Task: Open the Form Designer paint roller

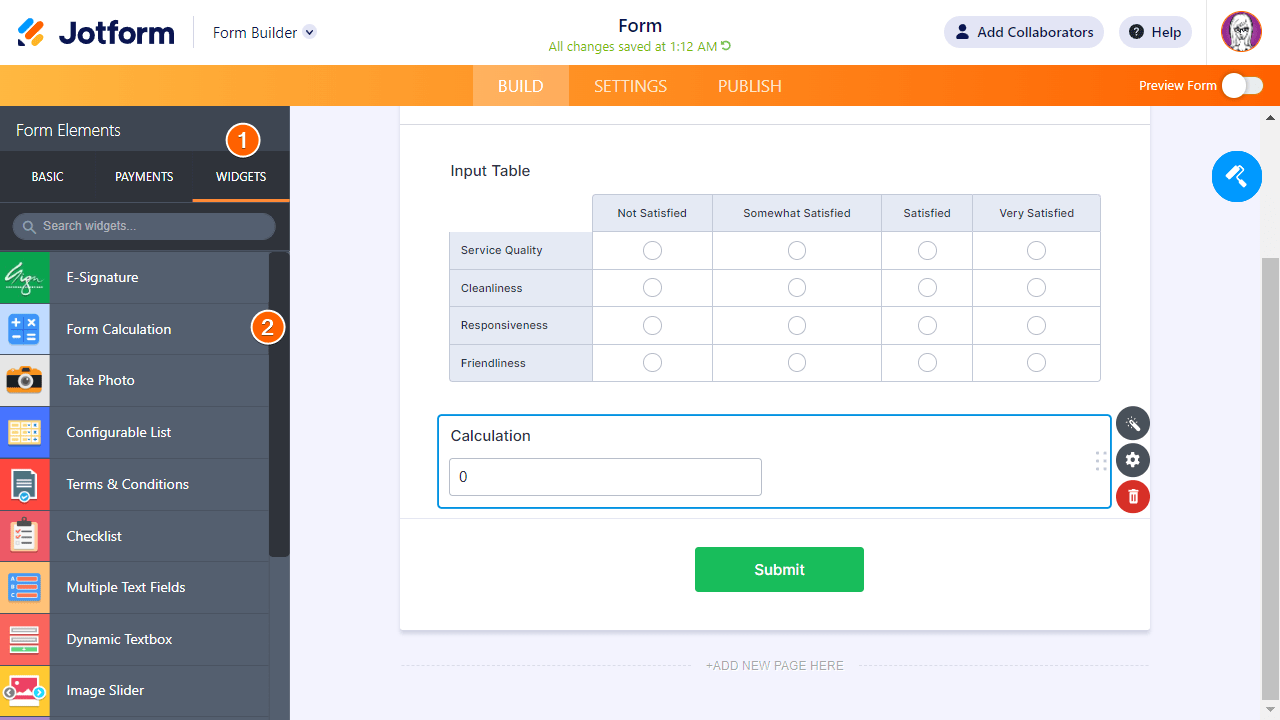Action: coord(1236,177)
